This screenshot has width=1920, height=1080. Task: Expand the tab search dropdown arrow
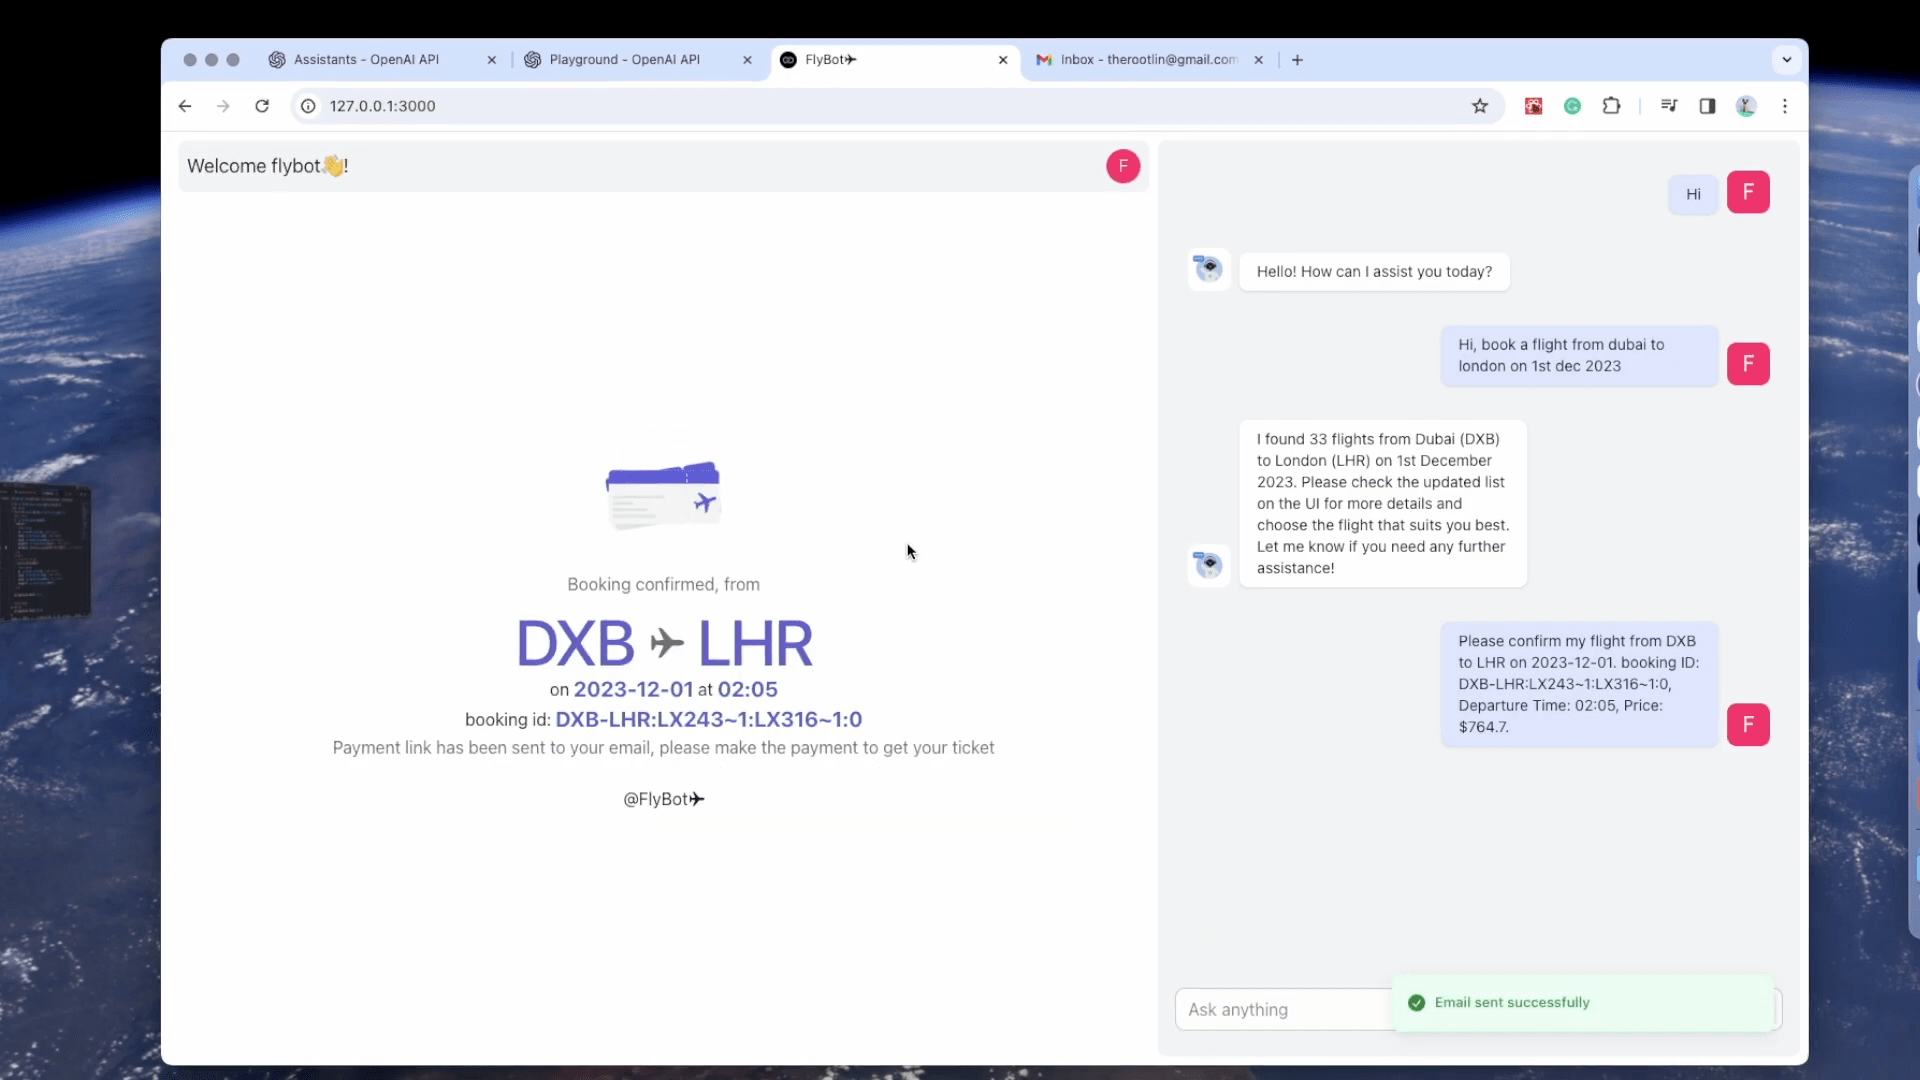pos(1786,60)
